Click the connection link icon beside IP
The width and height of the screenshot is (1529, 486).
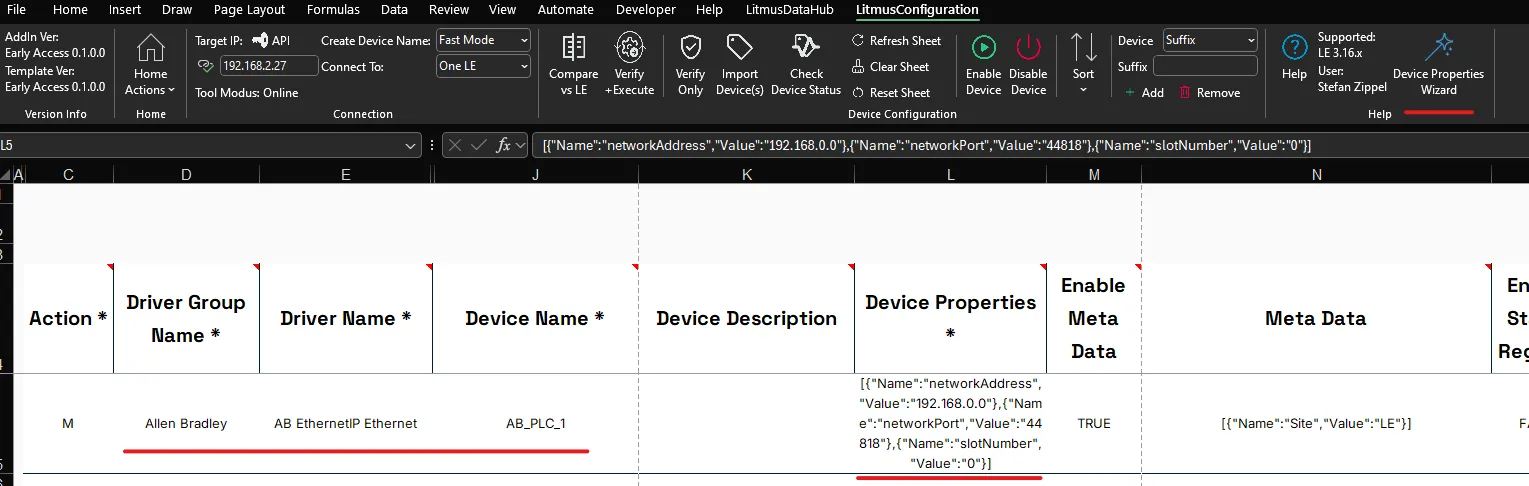(x=206, y=66)
